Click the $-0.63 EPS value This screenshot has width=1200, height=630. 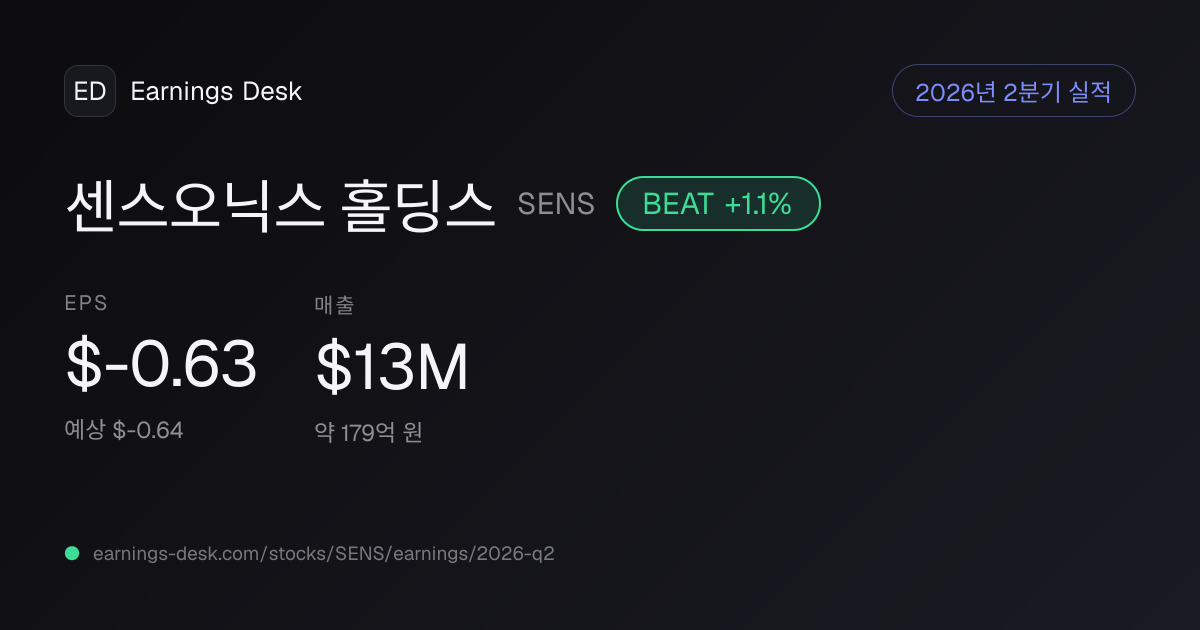(161, 365)
